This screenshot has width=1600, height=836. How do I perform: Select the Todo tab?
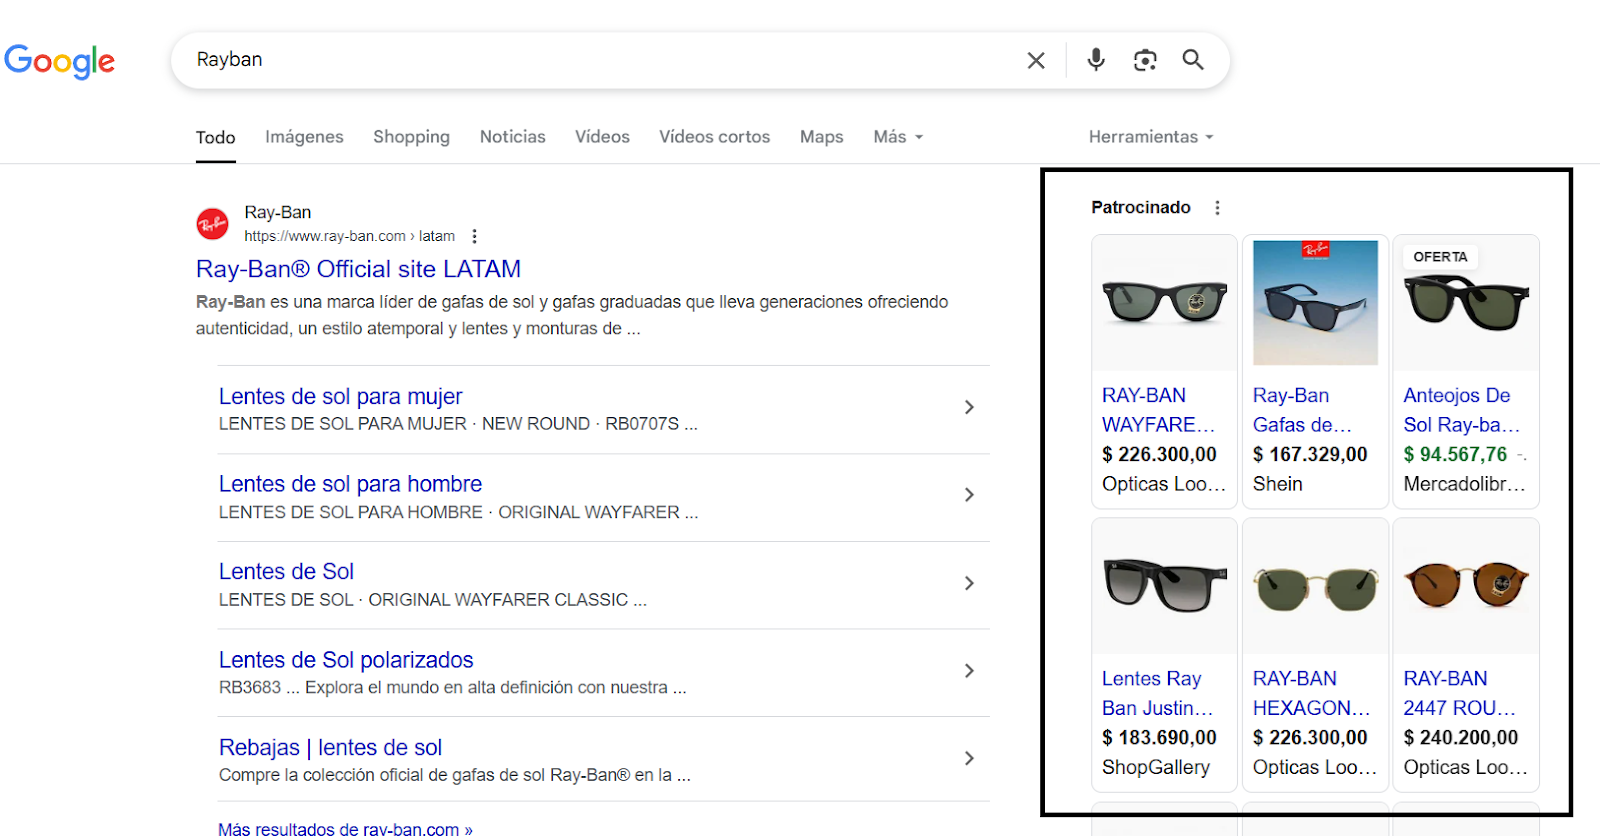(x=216, y=137)
